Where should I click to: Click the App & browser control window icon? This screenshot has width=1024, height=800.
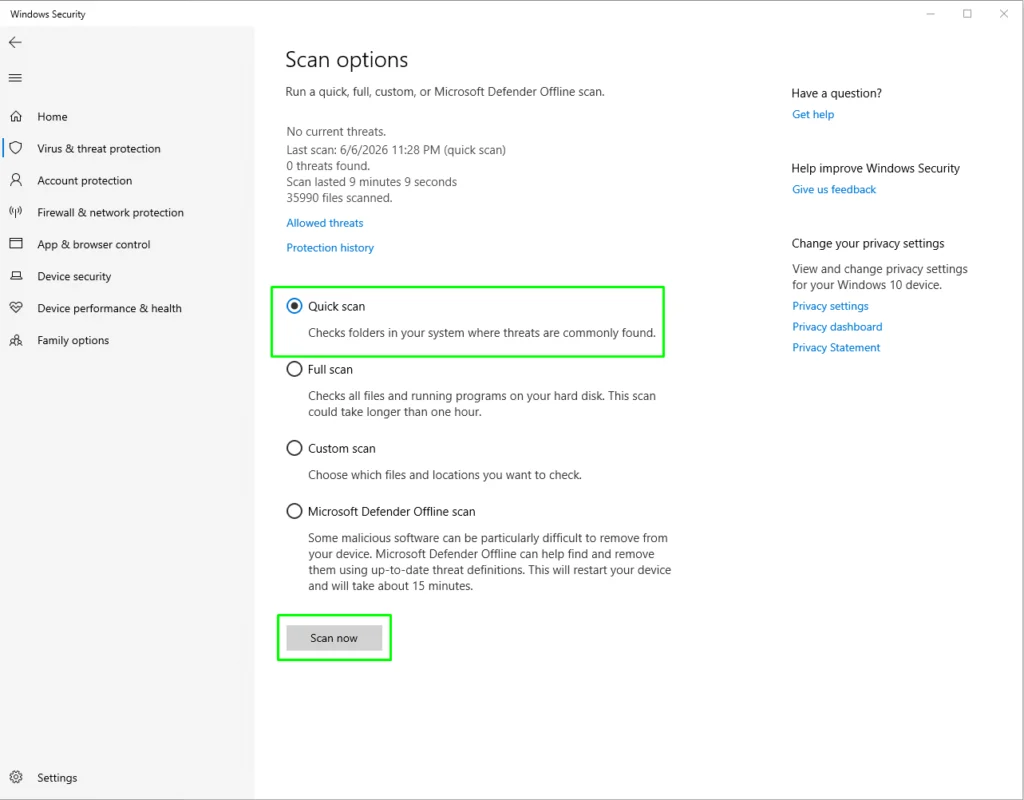point(16,244)
